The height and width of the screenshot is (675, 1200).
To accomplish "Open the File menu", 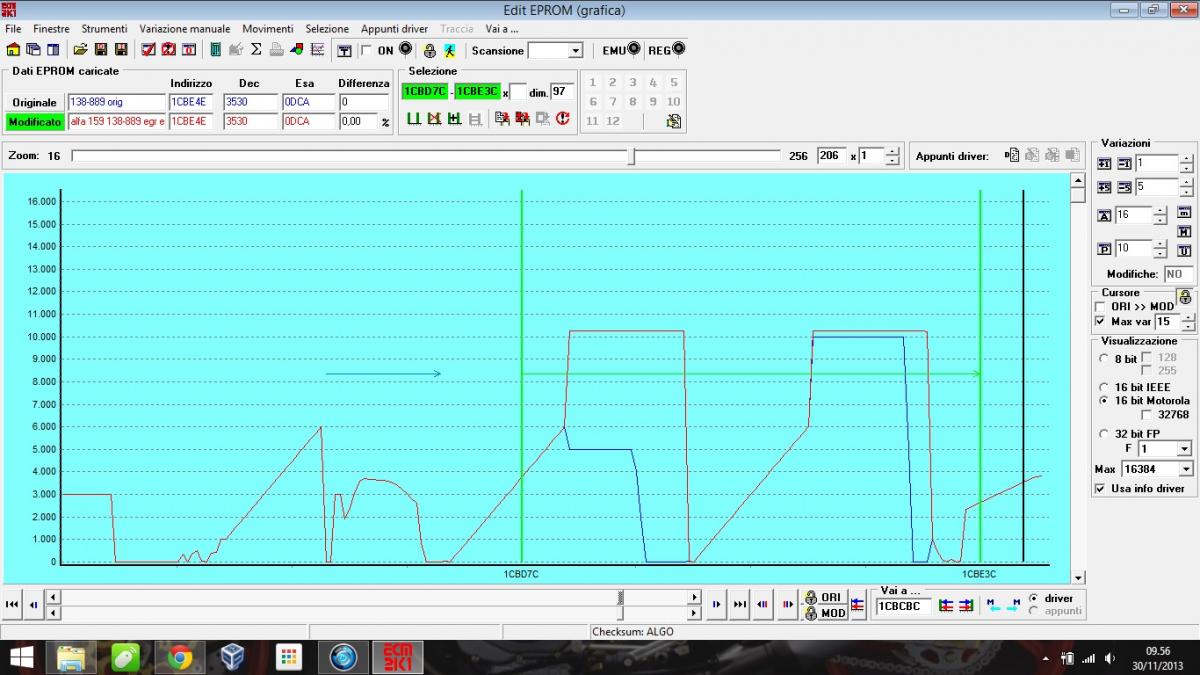I will 13,29.
